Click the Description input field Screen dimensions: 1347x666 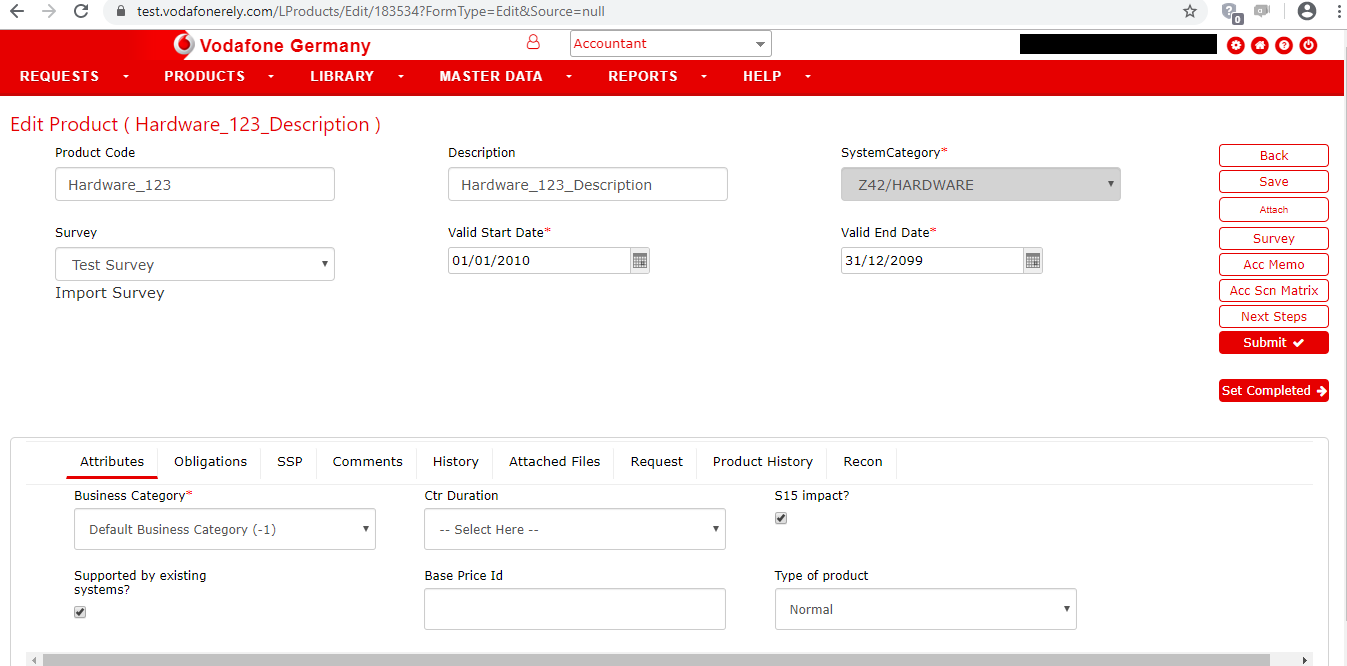588,184
